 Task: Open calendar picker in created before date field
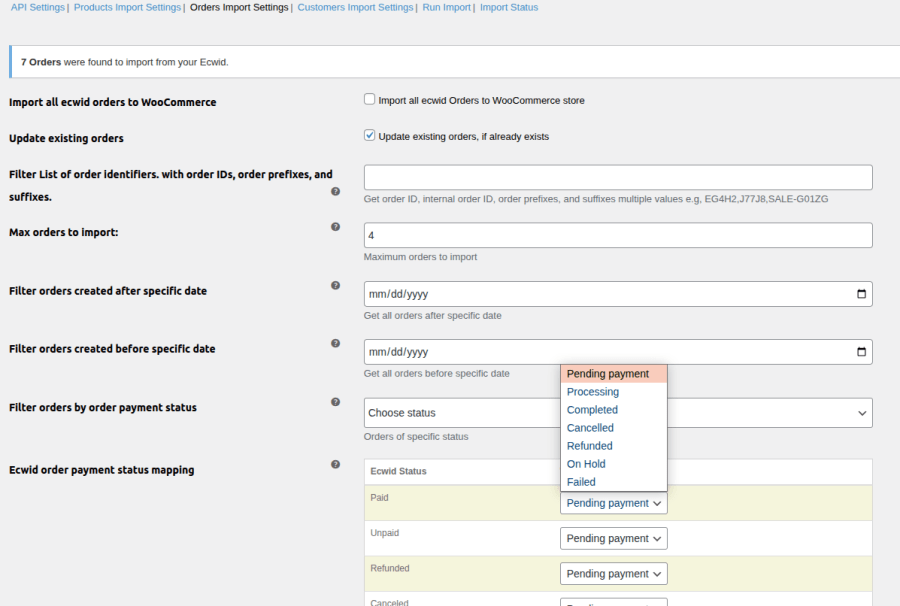point(861,352)
